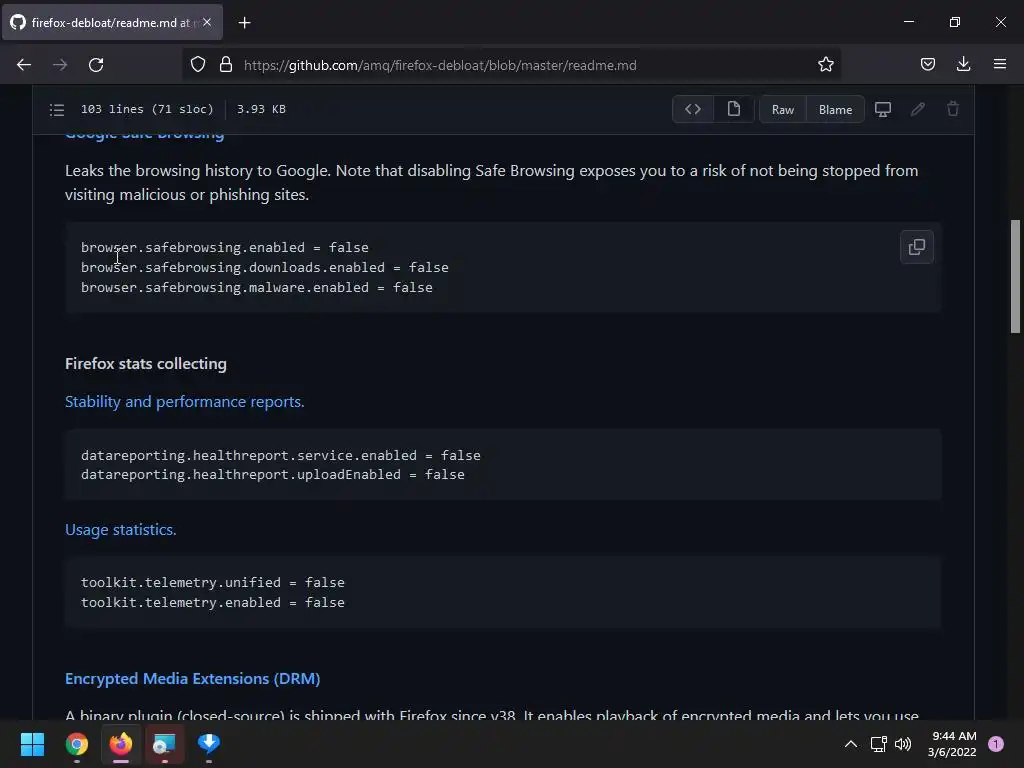Display the rendered blob file view
Image resolution: width=1024 pixels, height=768 pixels.
[x=734, y=109]
